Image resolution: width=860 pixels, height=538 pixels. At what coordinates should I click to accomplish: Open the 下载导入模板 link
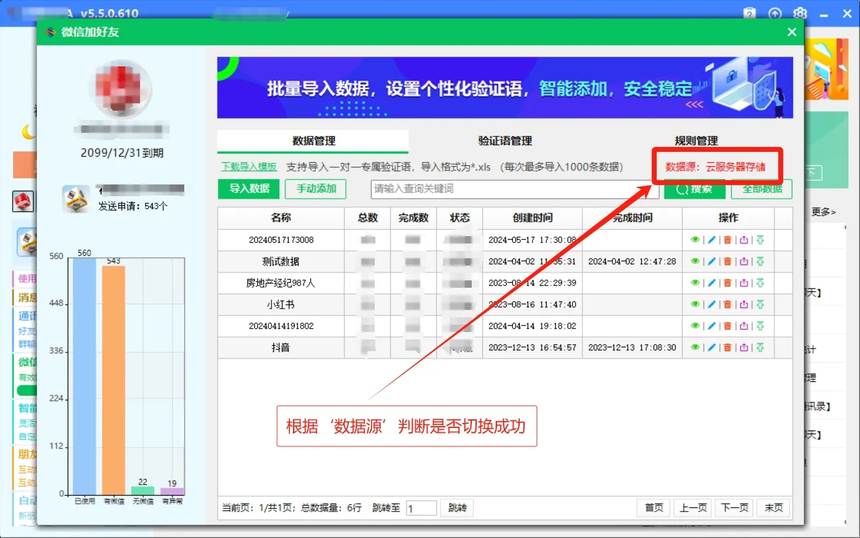249,166
